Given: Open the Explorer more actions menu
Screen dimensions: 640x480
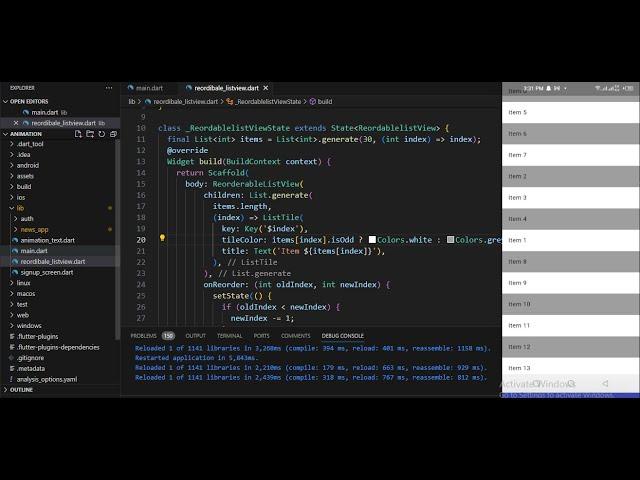Looking at the screenshot, I should point(109,88).
